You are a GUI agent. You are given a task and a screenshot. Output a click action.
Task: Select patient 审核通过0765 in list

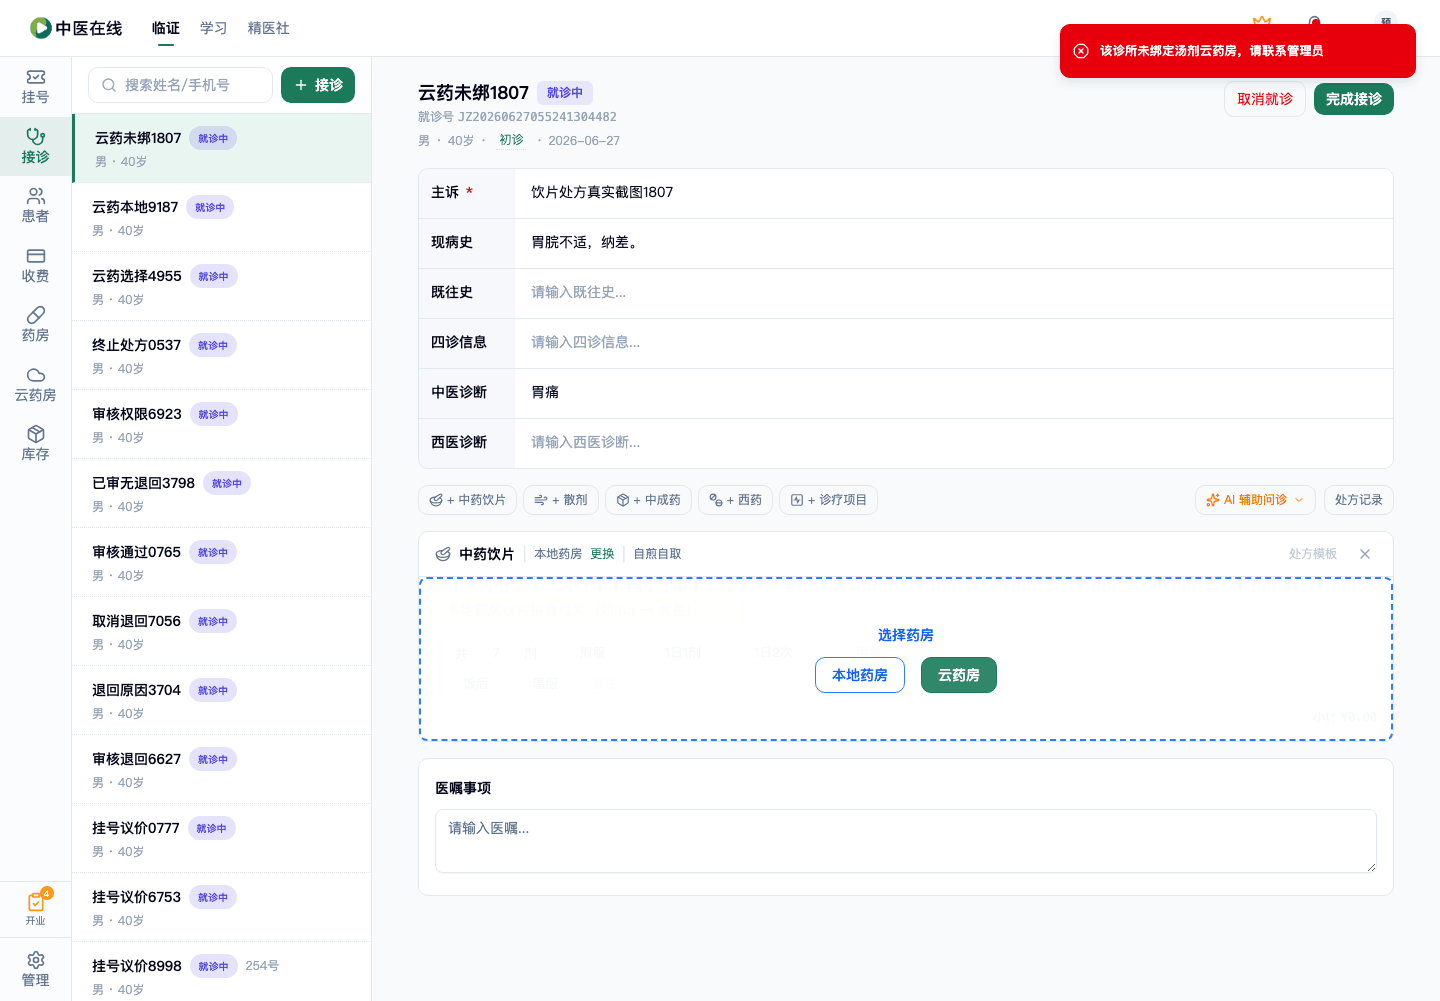(x=222, y=562)
